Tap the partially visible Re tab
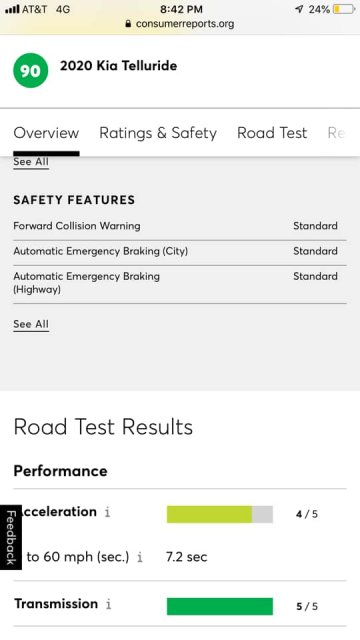 coord(336,133)
